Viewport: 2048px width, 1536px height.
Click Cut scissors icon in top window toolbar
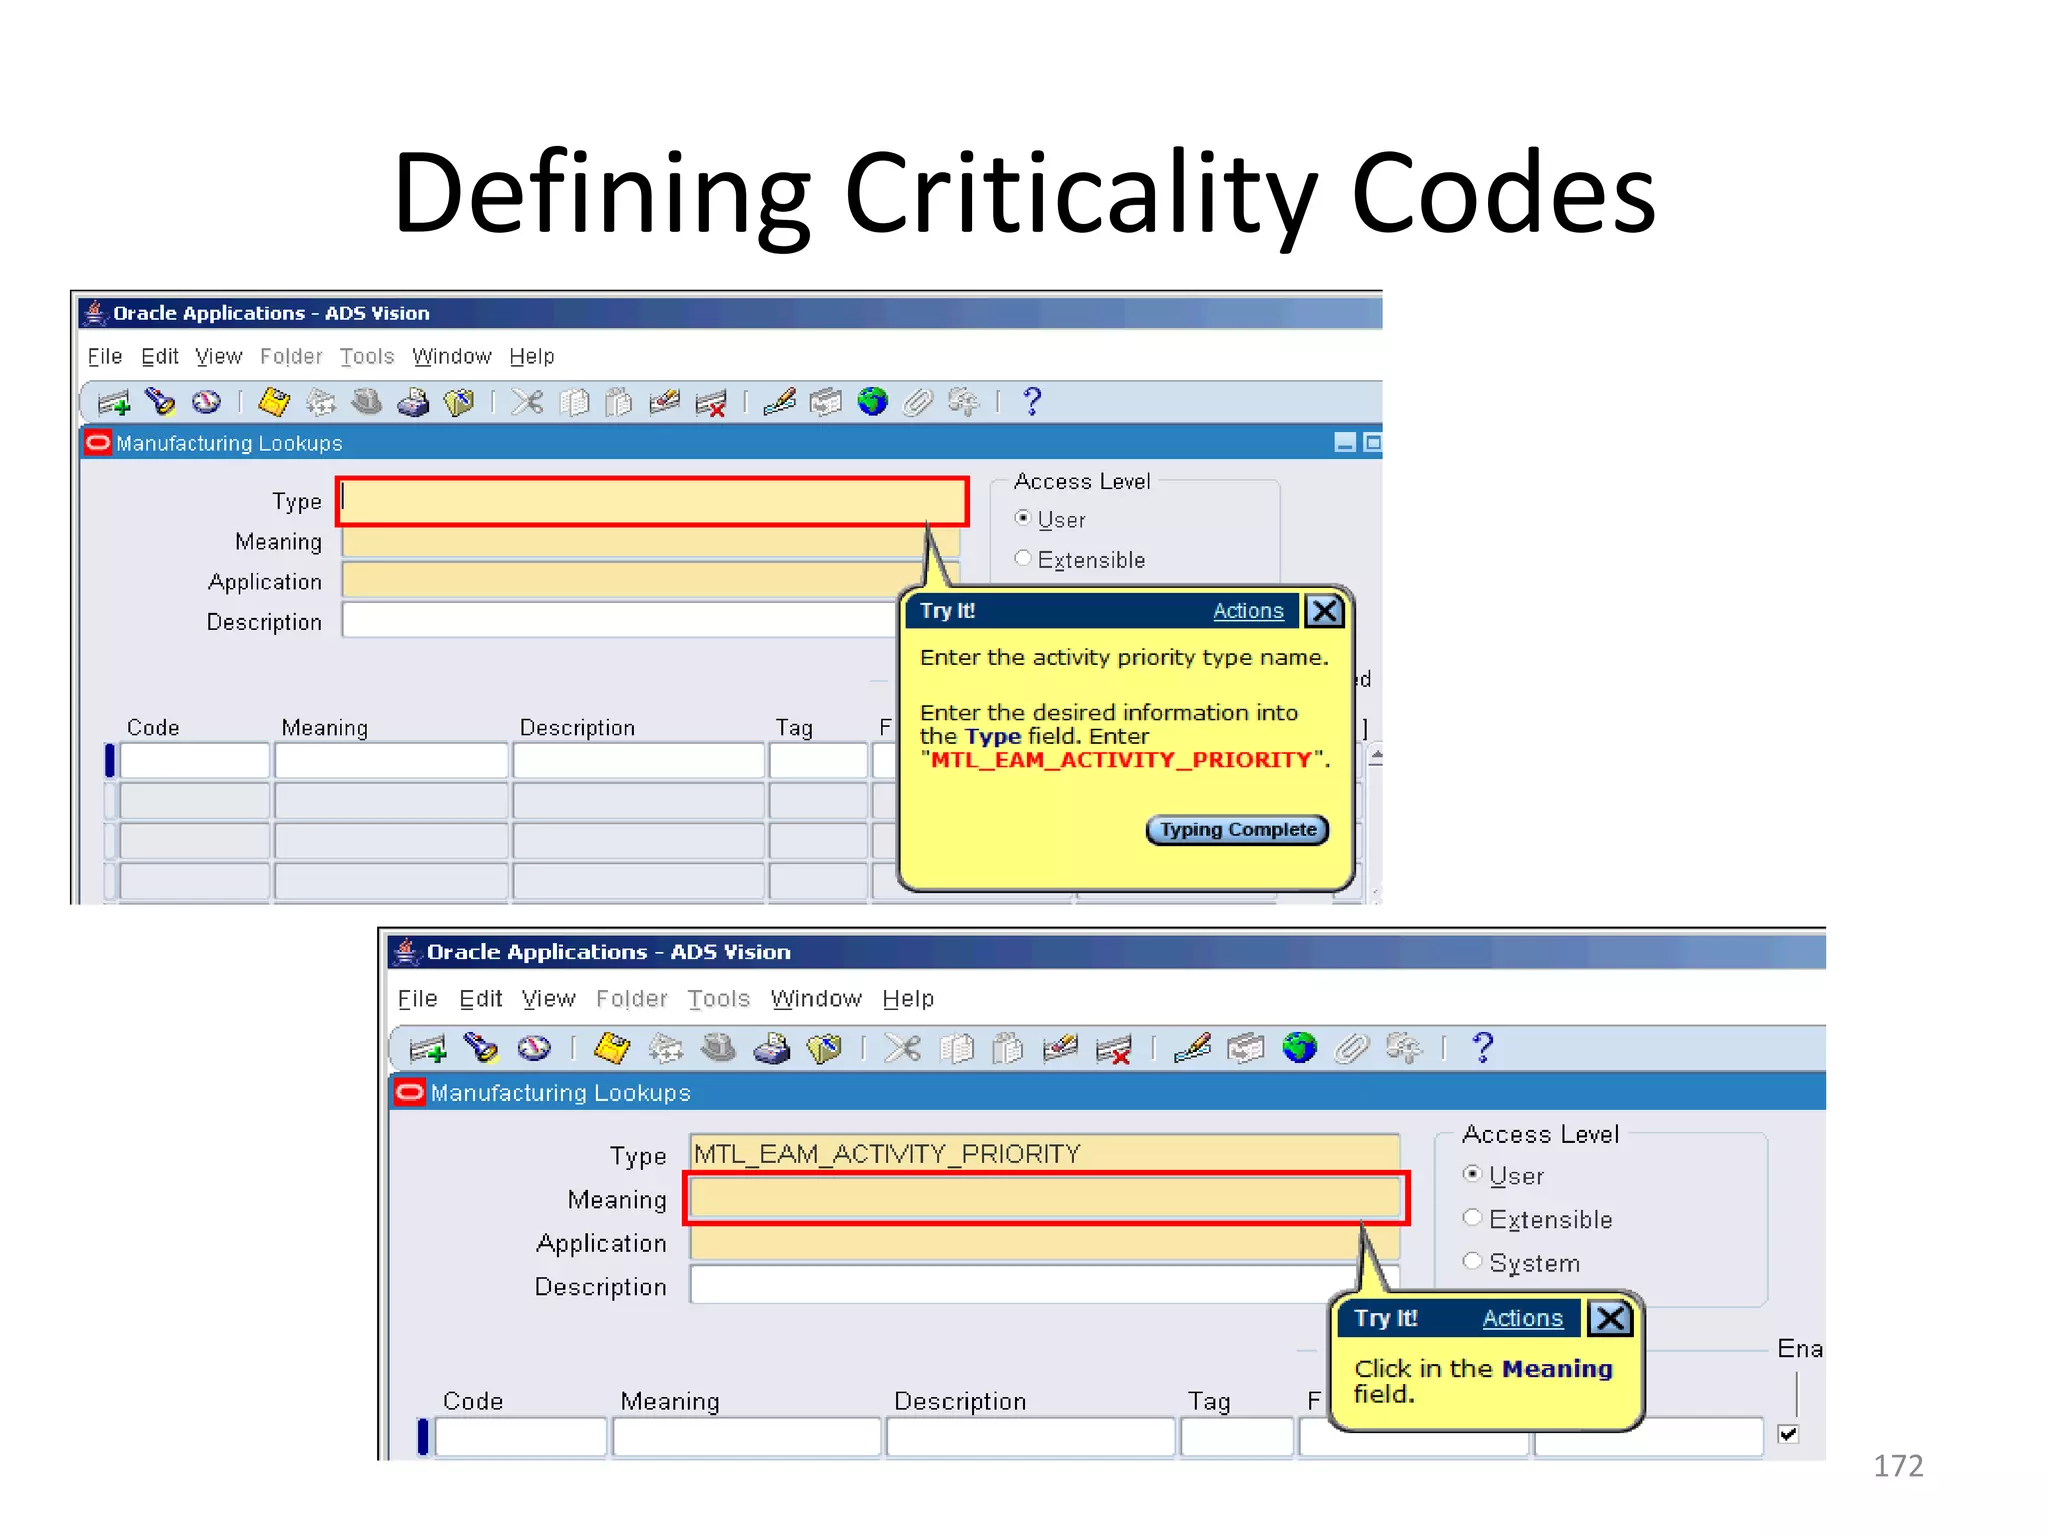click(527, 402)
